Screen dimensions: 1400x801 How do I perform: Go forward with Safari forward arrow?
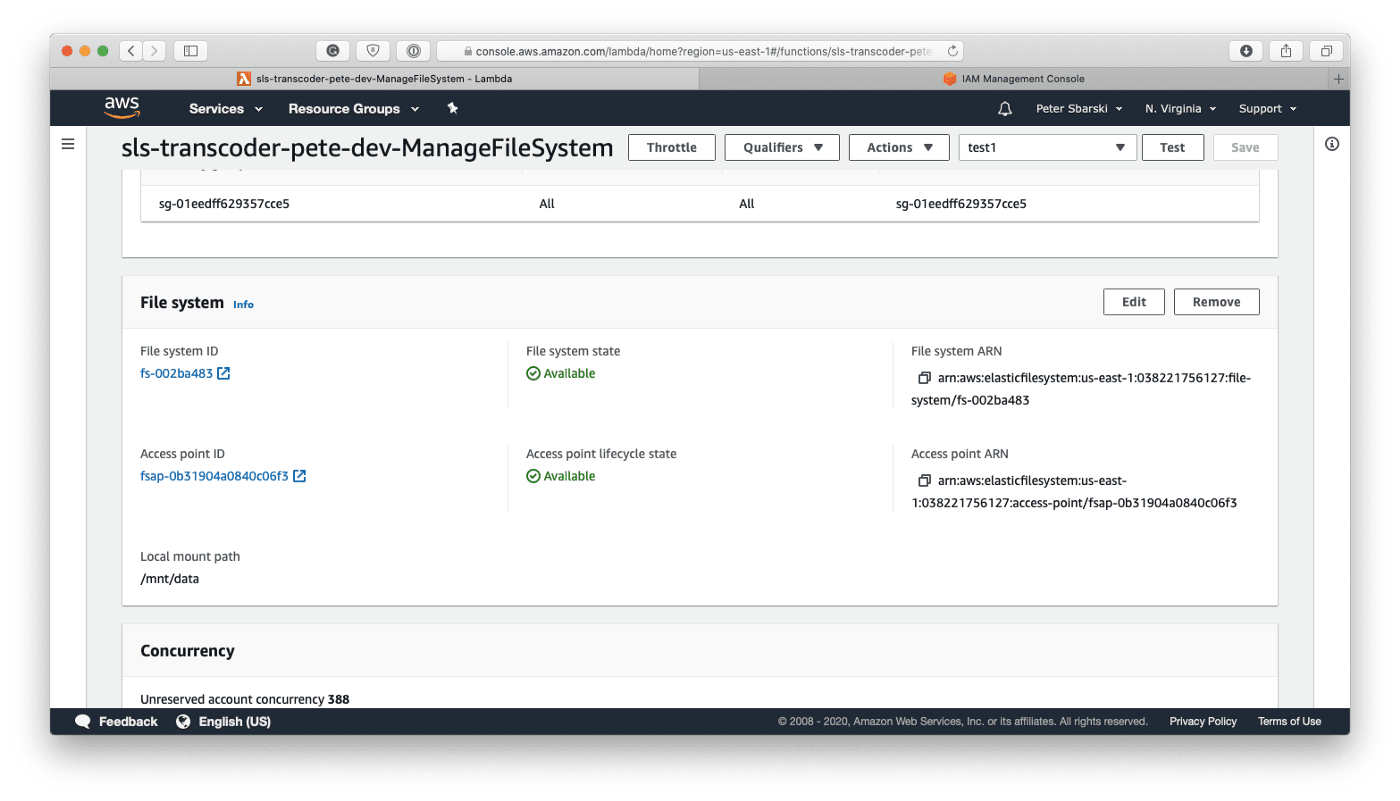tap(155, 50)
